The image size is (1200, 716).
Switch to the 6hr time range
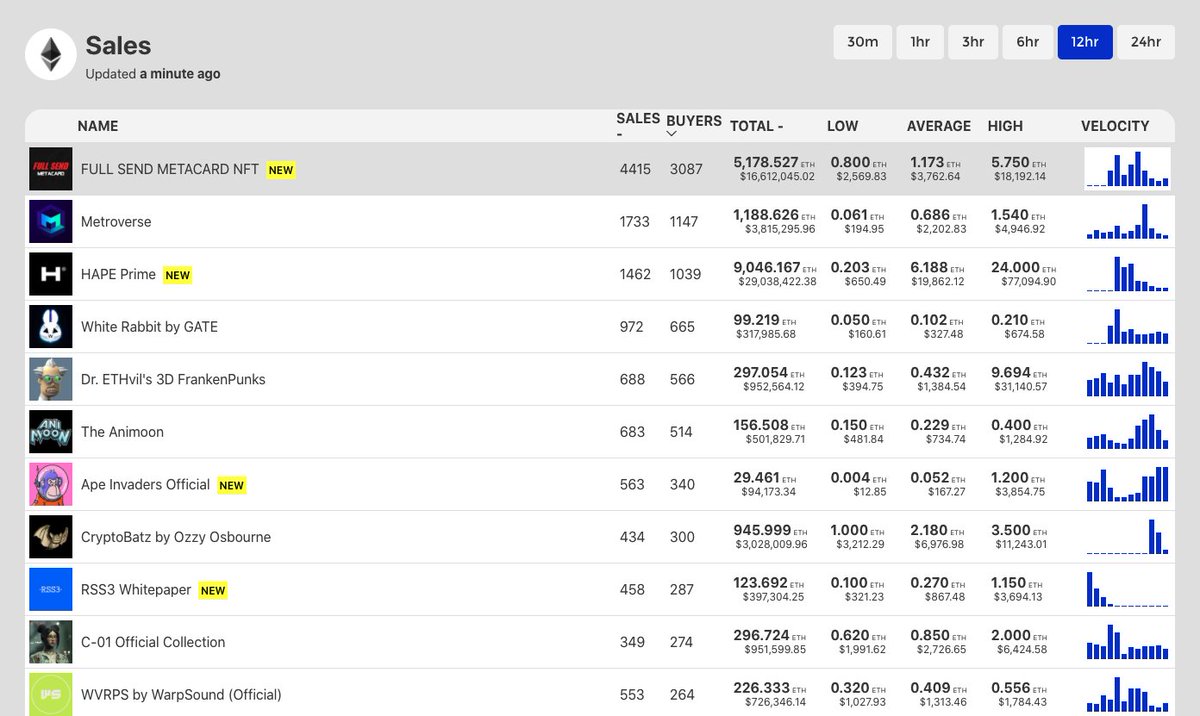click(x=1028, y=42)
